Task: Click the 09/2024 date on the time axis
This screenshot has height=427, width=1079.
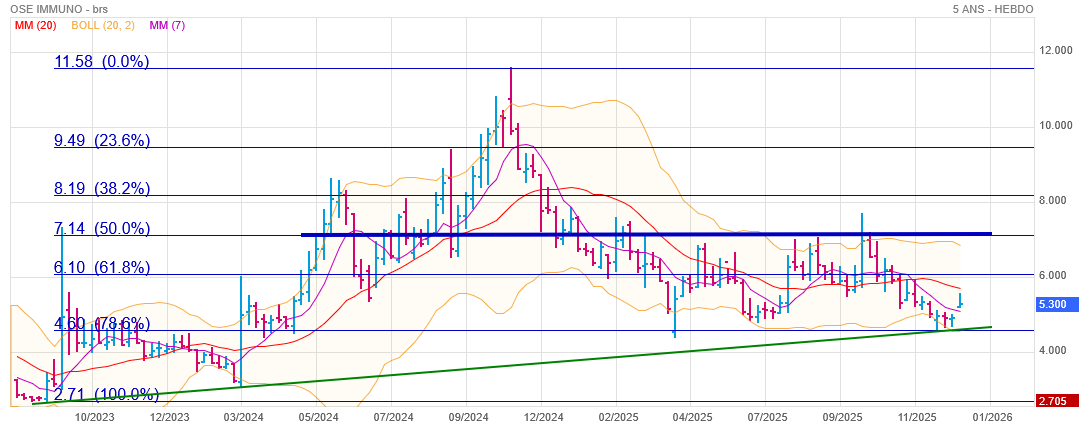Action: (467, 417)
